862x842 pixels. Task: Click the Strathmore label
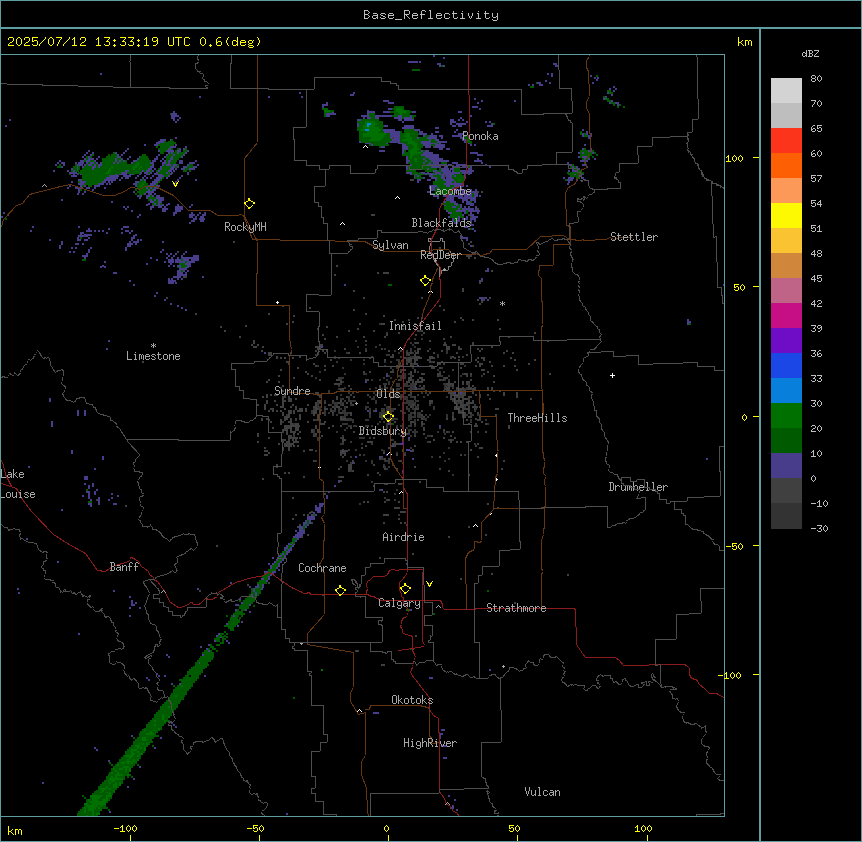point(516,608)
